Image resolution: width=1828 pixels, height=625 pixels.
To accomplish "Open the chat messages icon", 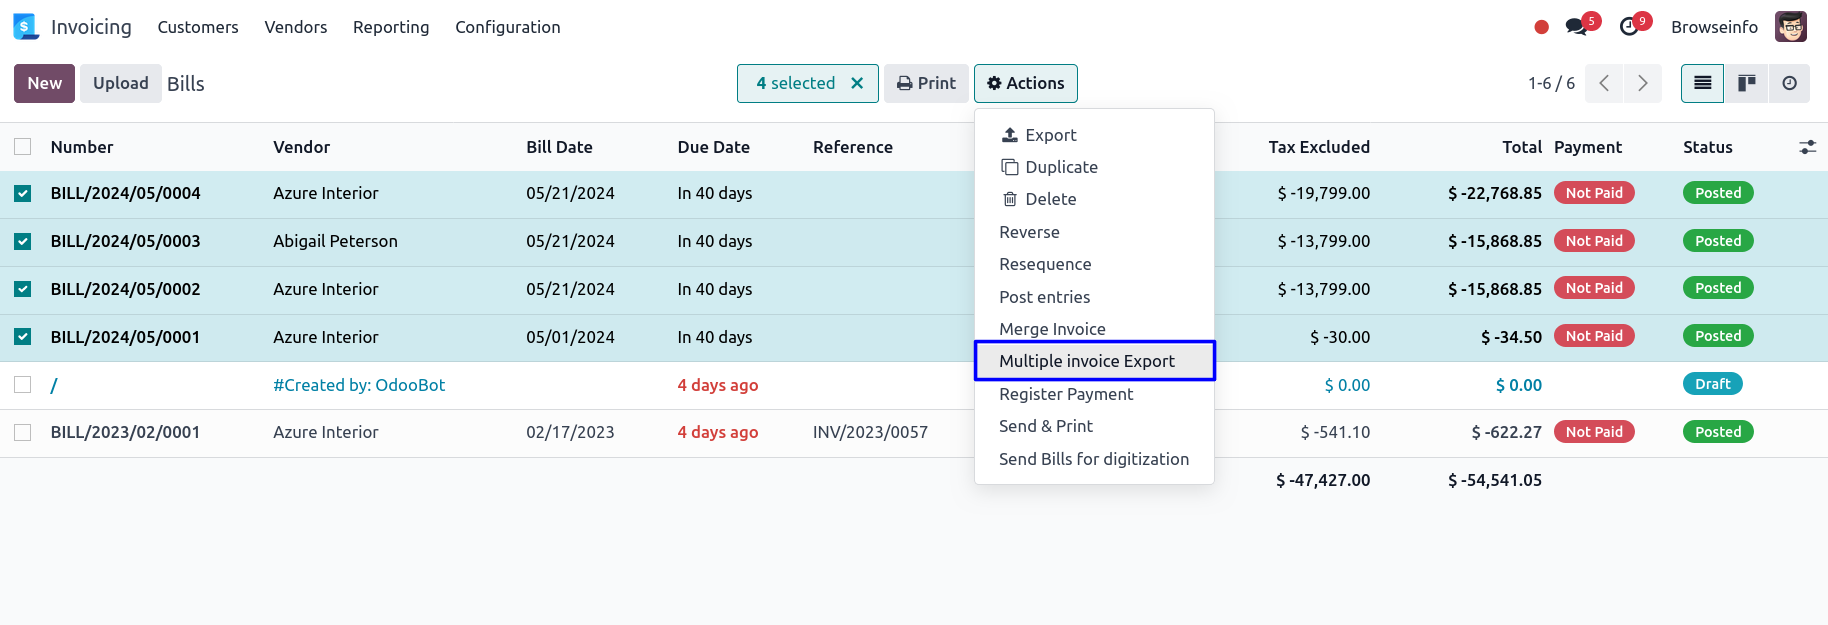I will click(1577, 27).
